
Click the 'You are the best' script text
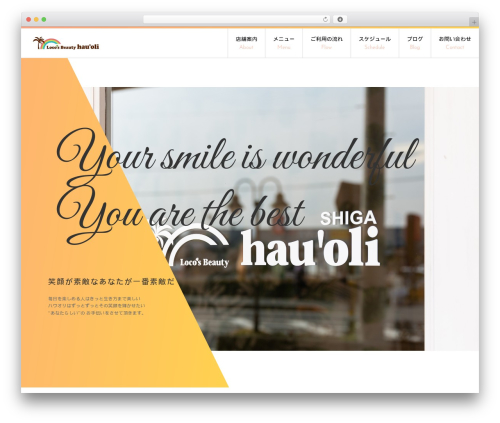click(180, 217)
